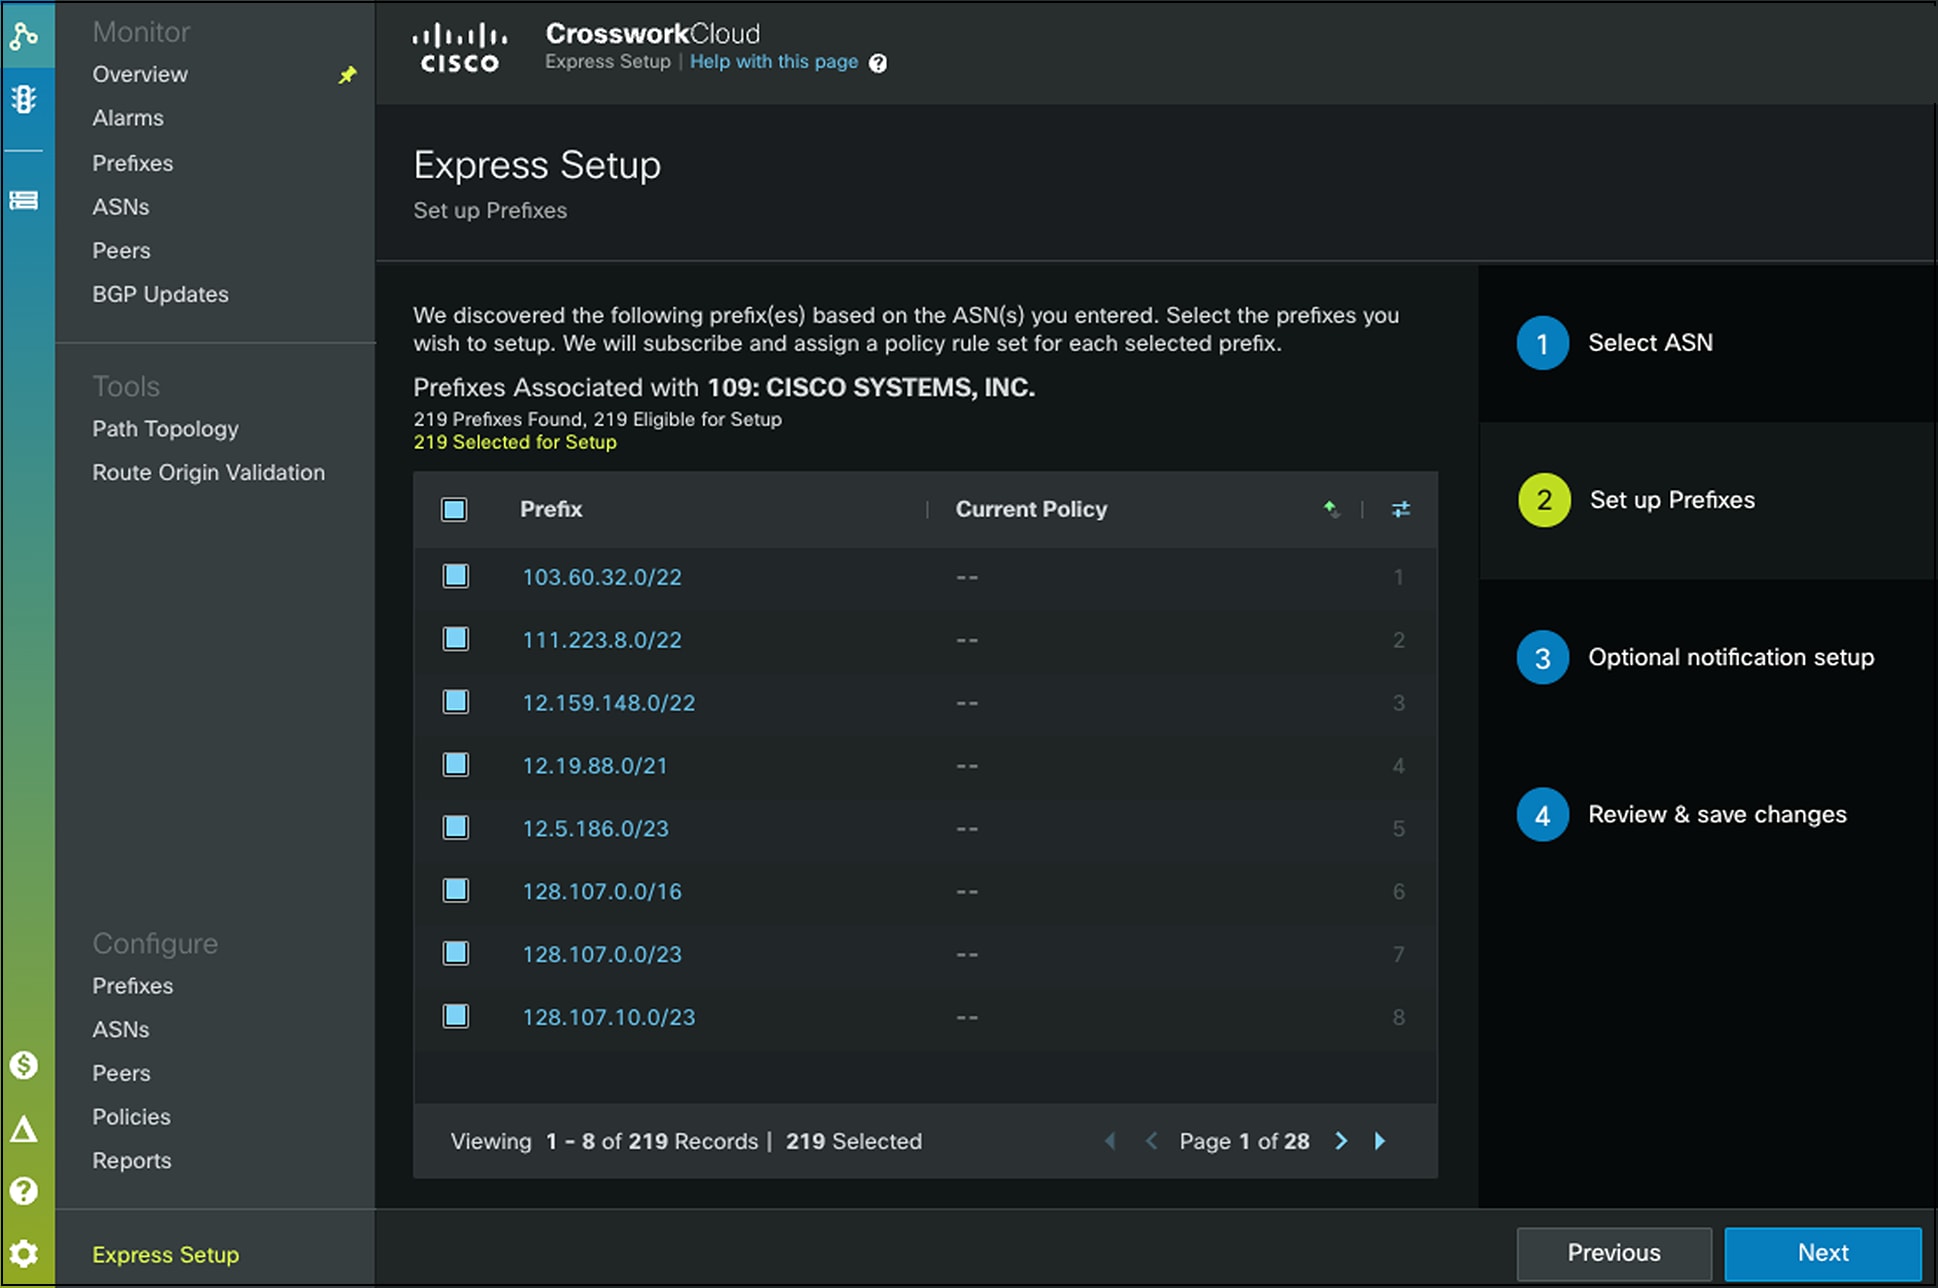Open Route Origin Validation tool
The height and width of the screenshot is (1288, 1938).
[x=208, y=473]
